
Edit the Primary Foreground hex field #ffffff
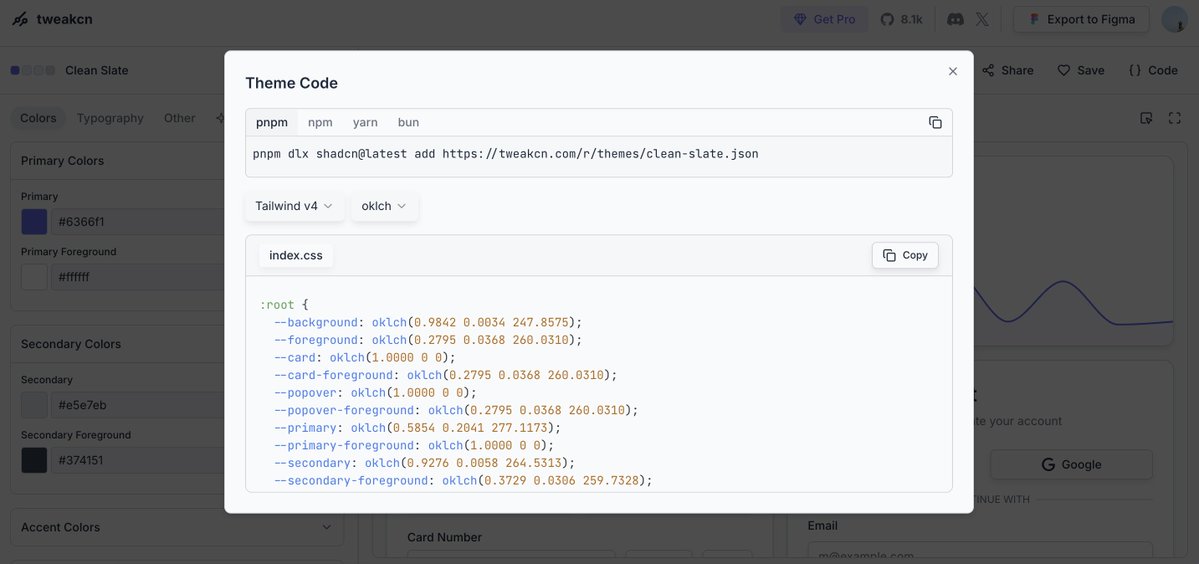138,277
